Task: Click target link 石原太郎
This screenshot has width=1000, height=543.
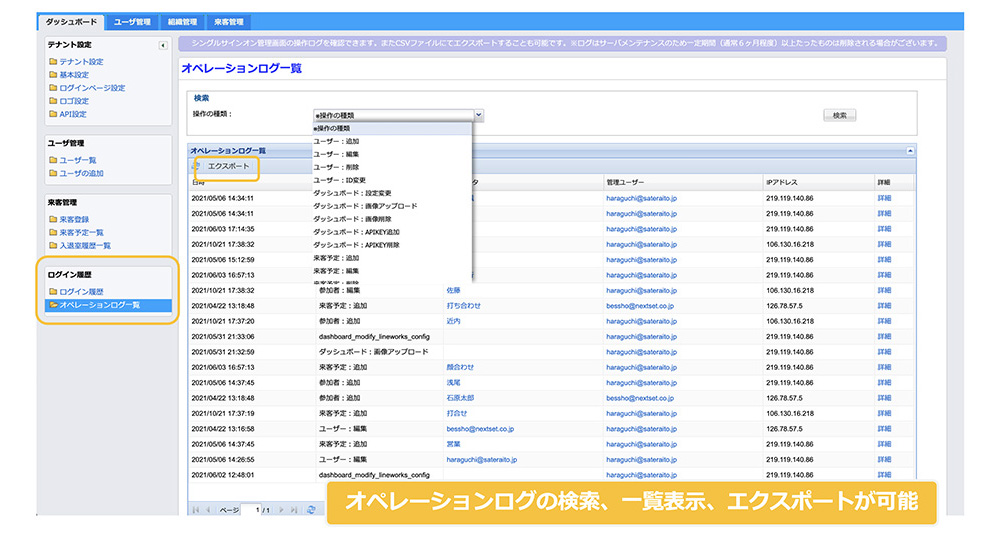Action: tap(460, 398)
